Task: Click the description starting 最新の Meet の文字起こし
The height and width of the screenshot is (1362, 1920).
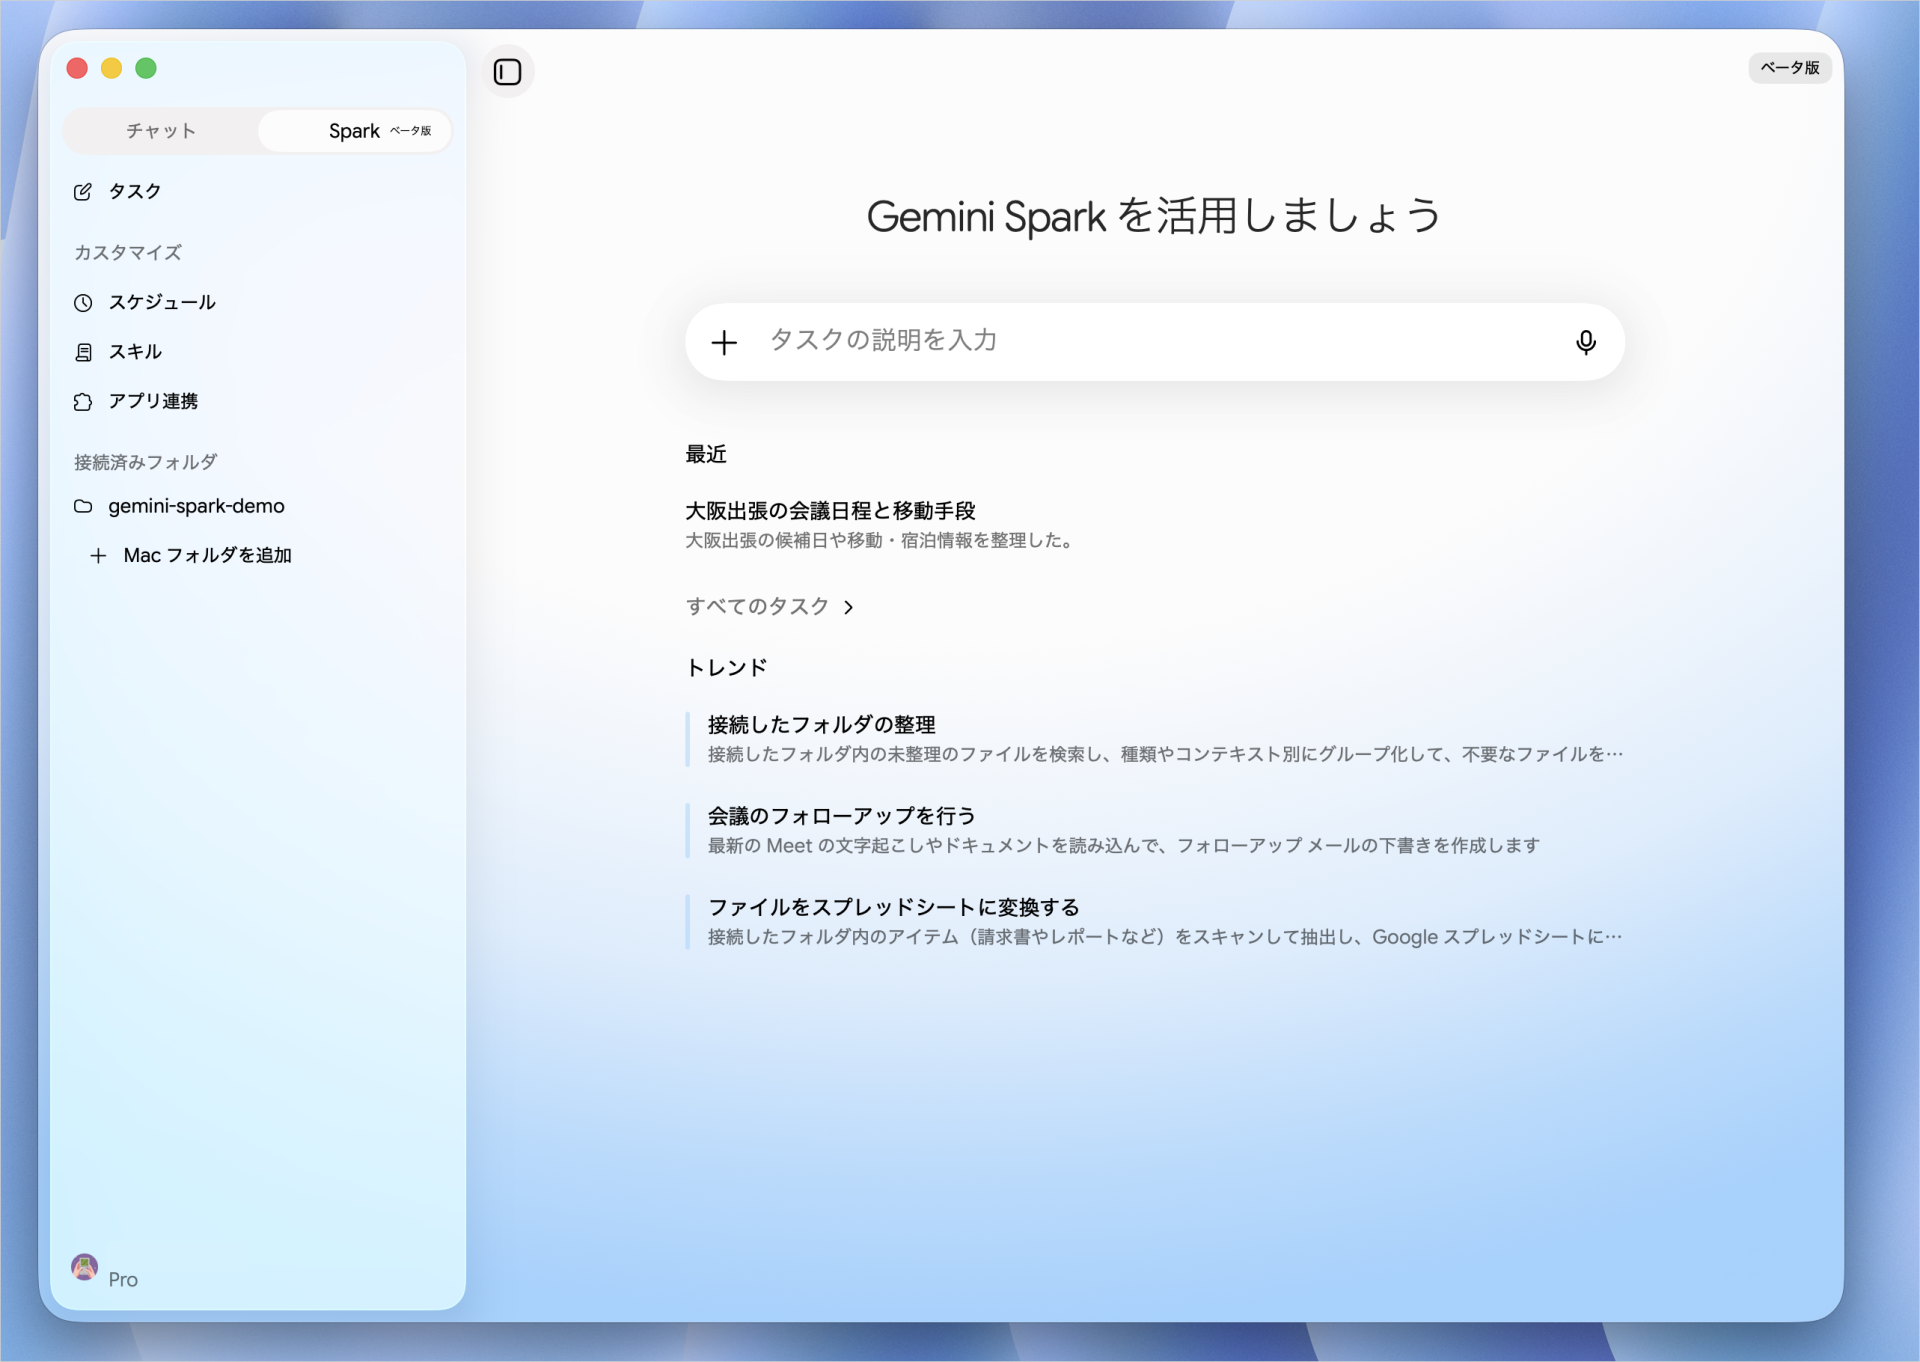Action: tap(1124, 846)
